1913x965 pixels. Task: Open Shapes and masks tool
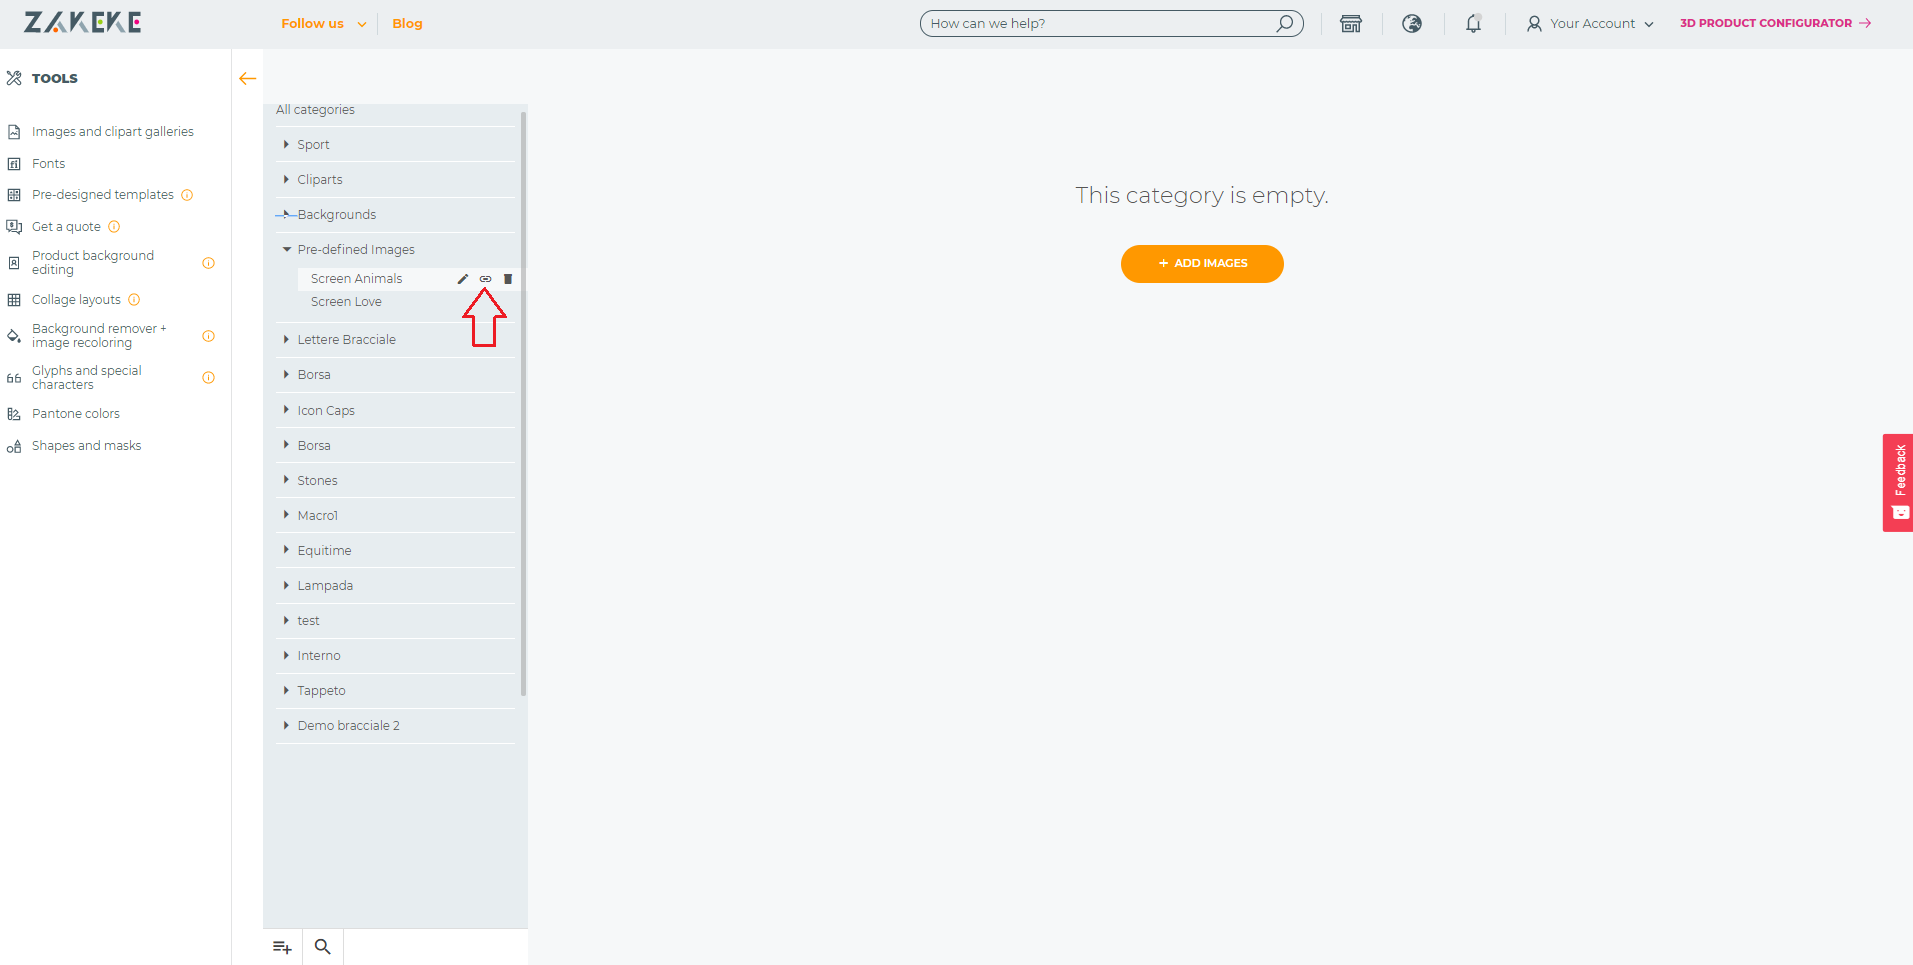[x=86, y=446]
